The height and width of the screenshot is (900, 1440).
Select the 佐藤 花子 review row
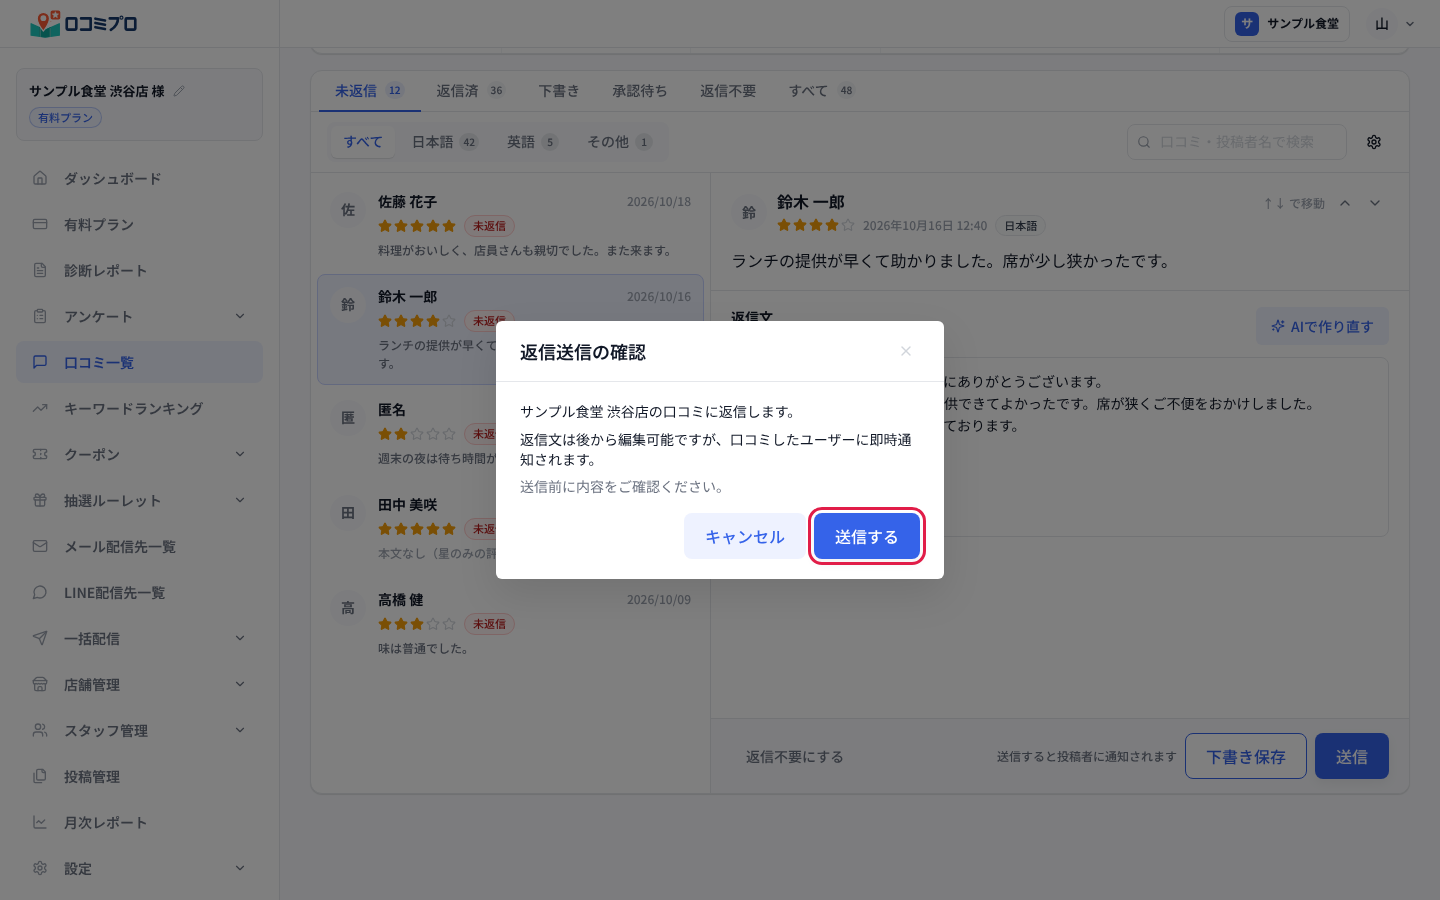click(x=510, y=225)
